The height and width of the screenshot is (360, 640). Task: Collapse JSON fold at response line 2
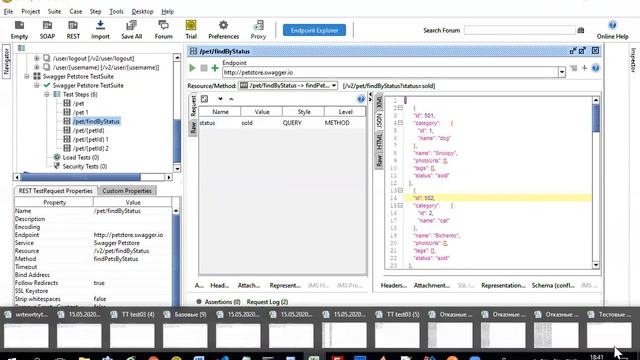coord(400,108)
